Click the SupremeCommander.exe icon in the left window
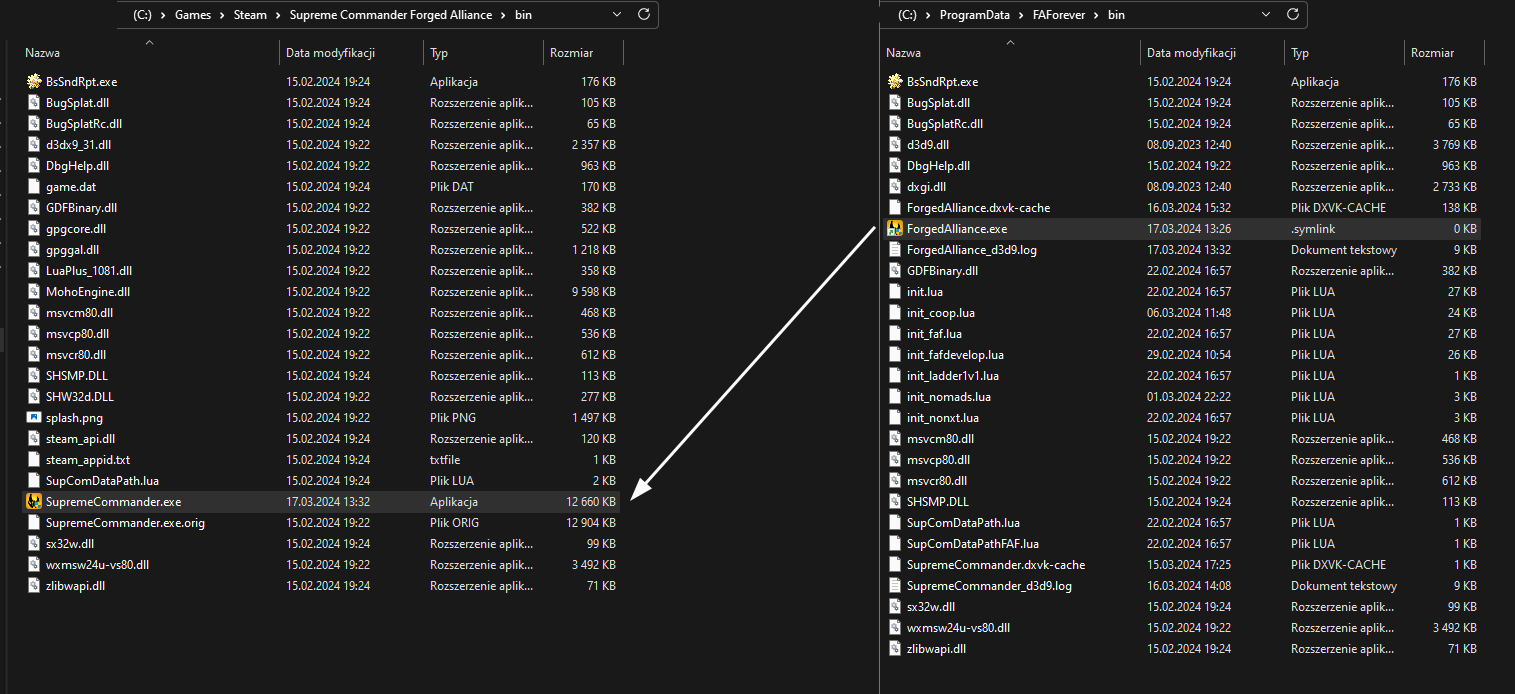 (x=34, y=502)
